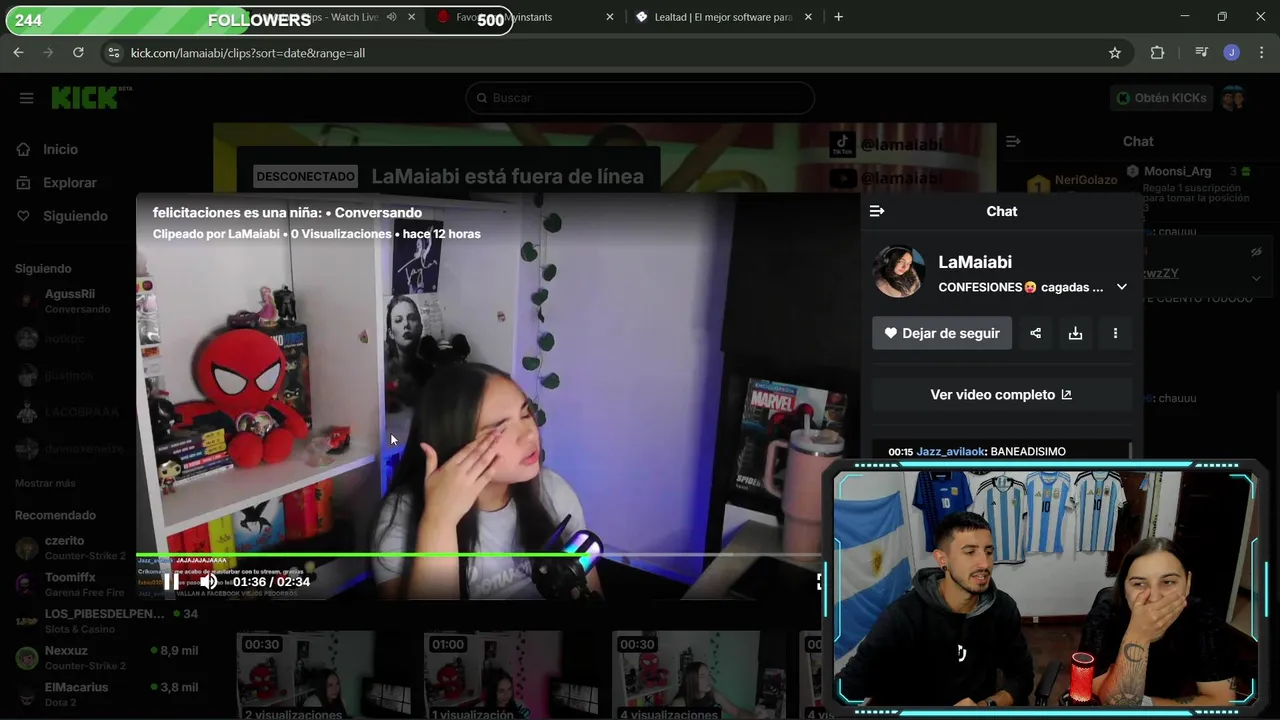1280x720 pixels.
Task: Collapse the background page Chat panel icon
Action: point(1013,142)
